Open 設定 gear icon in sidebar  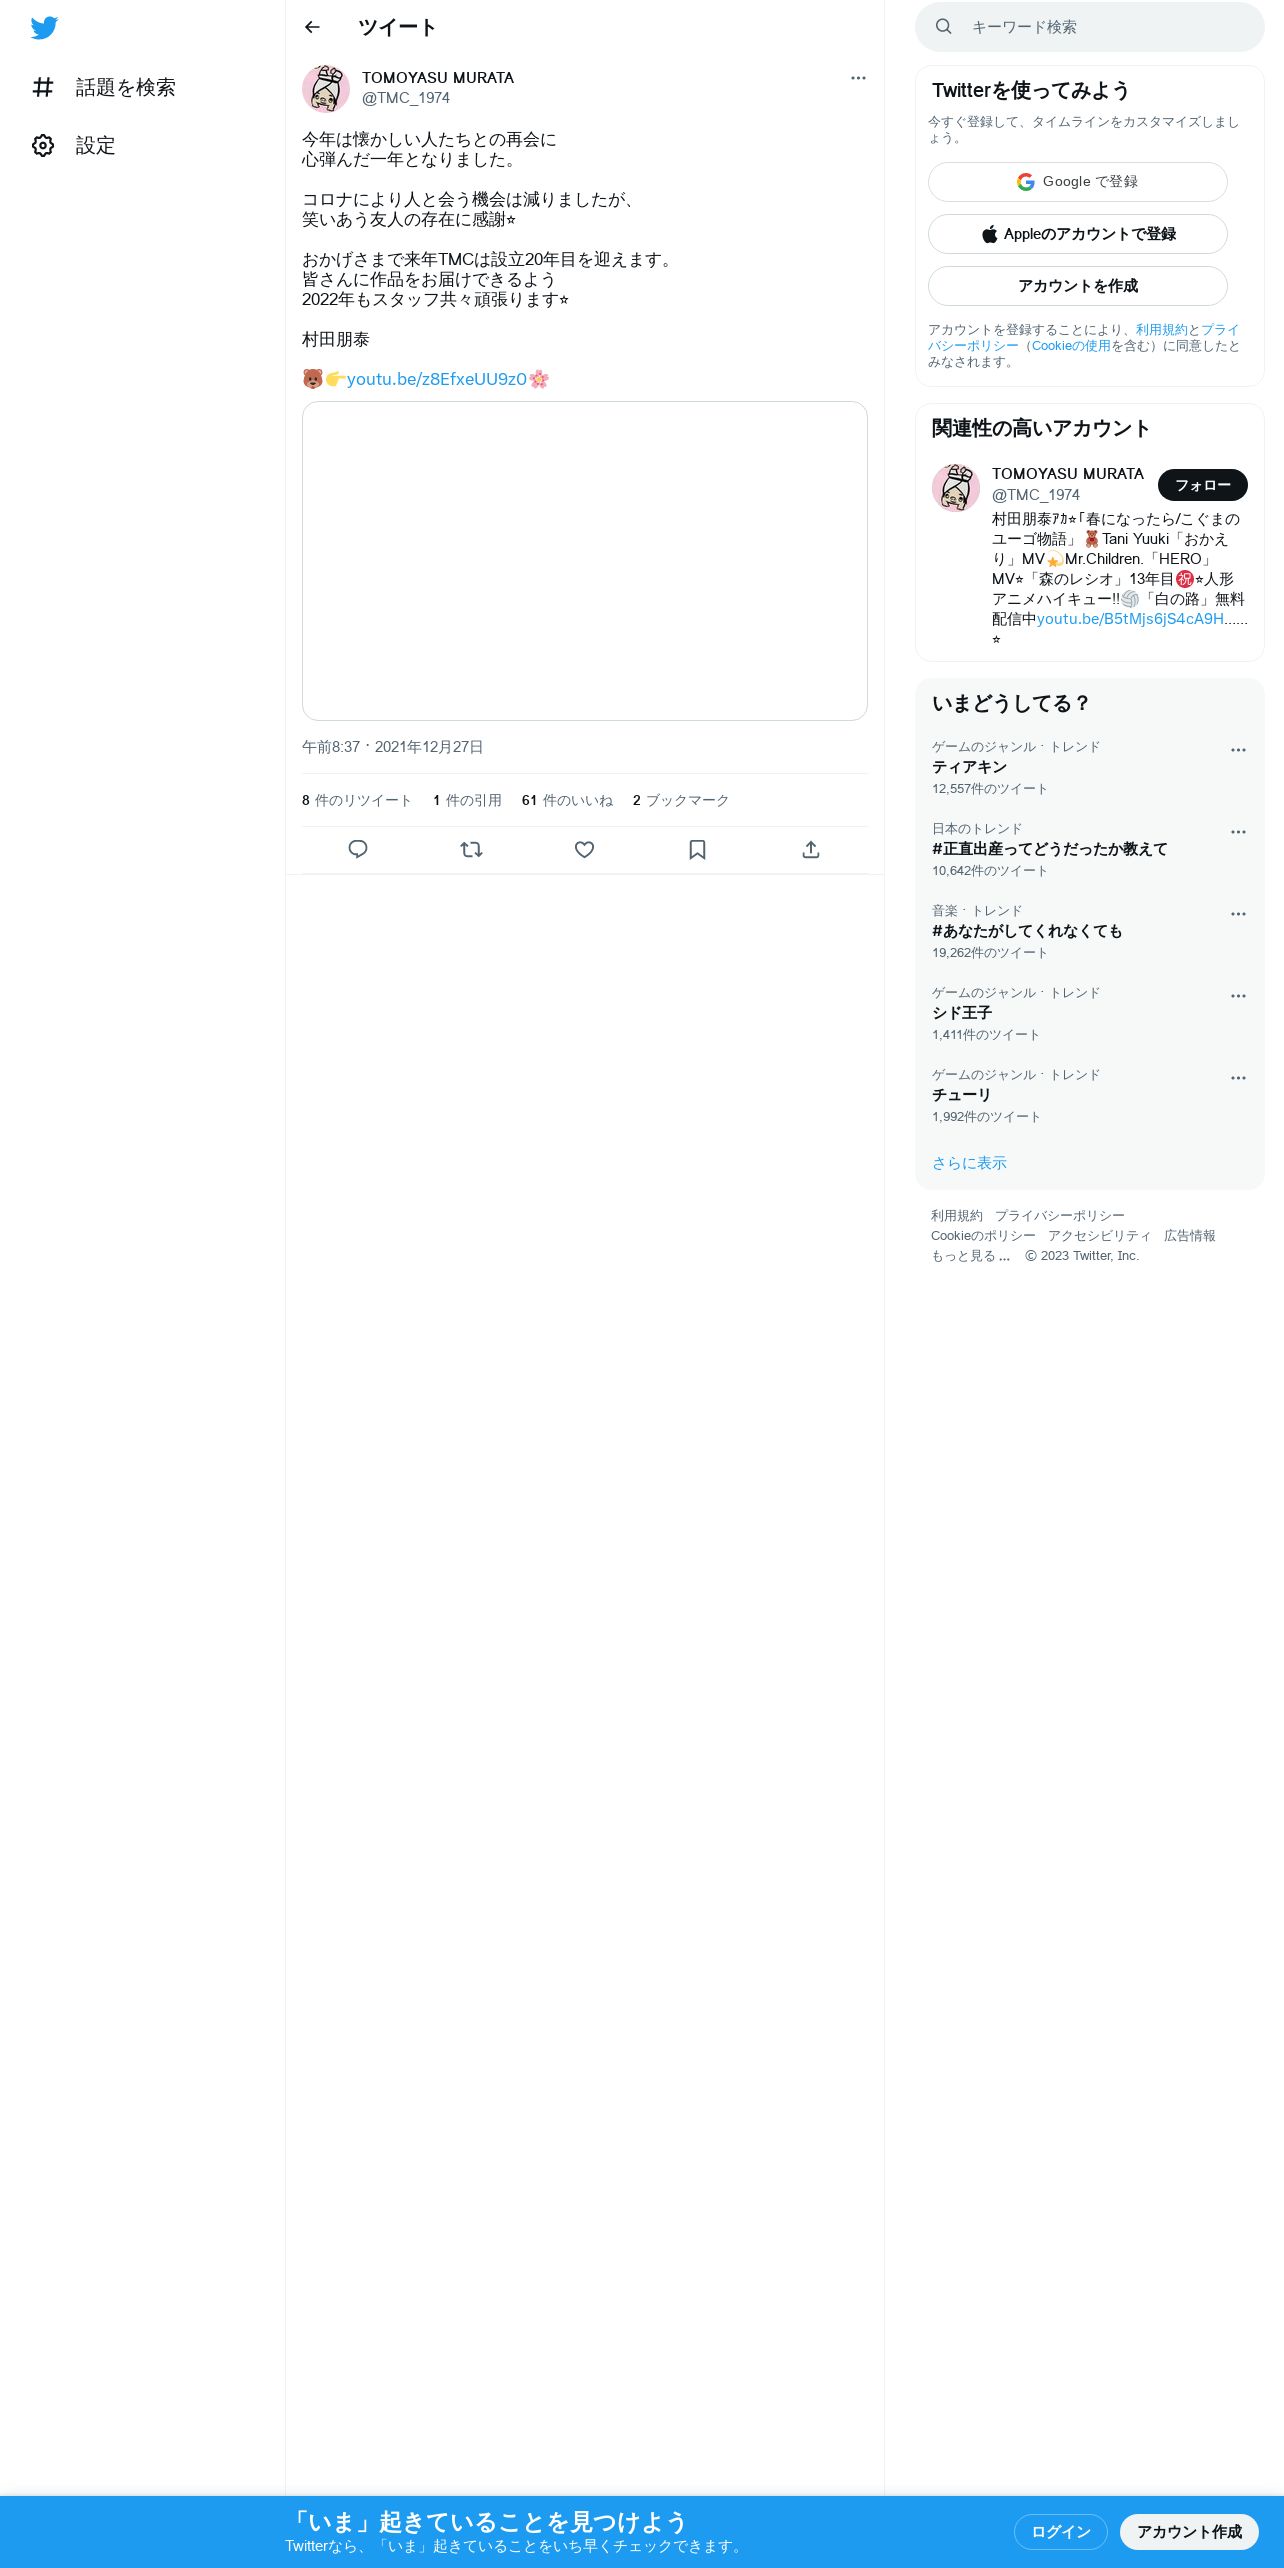click(43, 146)
